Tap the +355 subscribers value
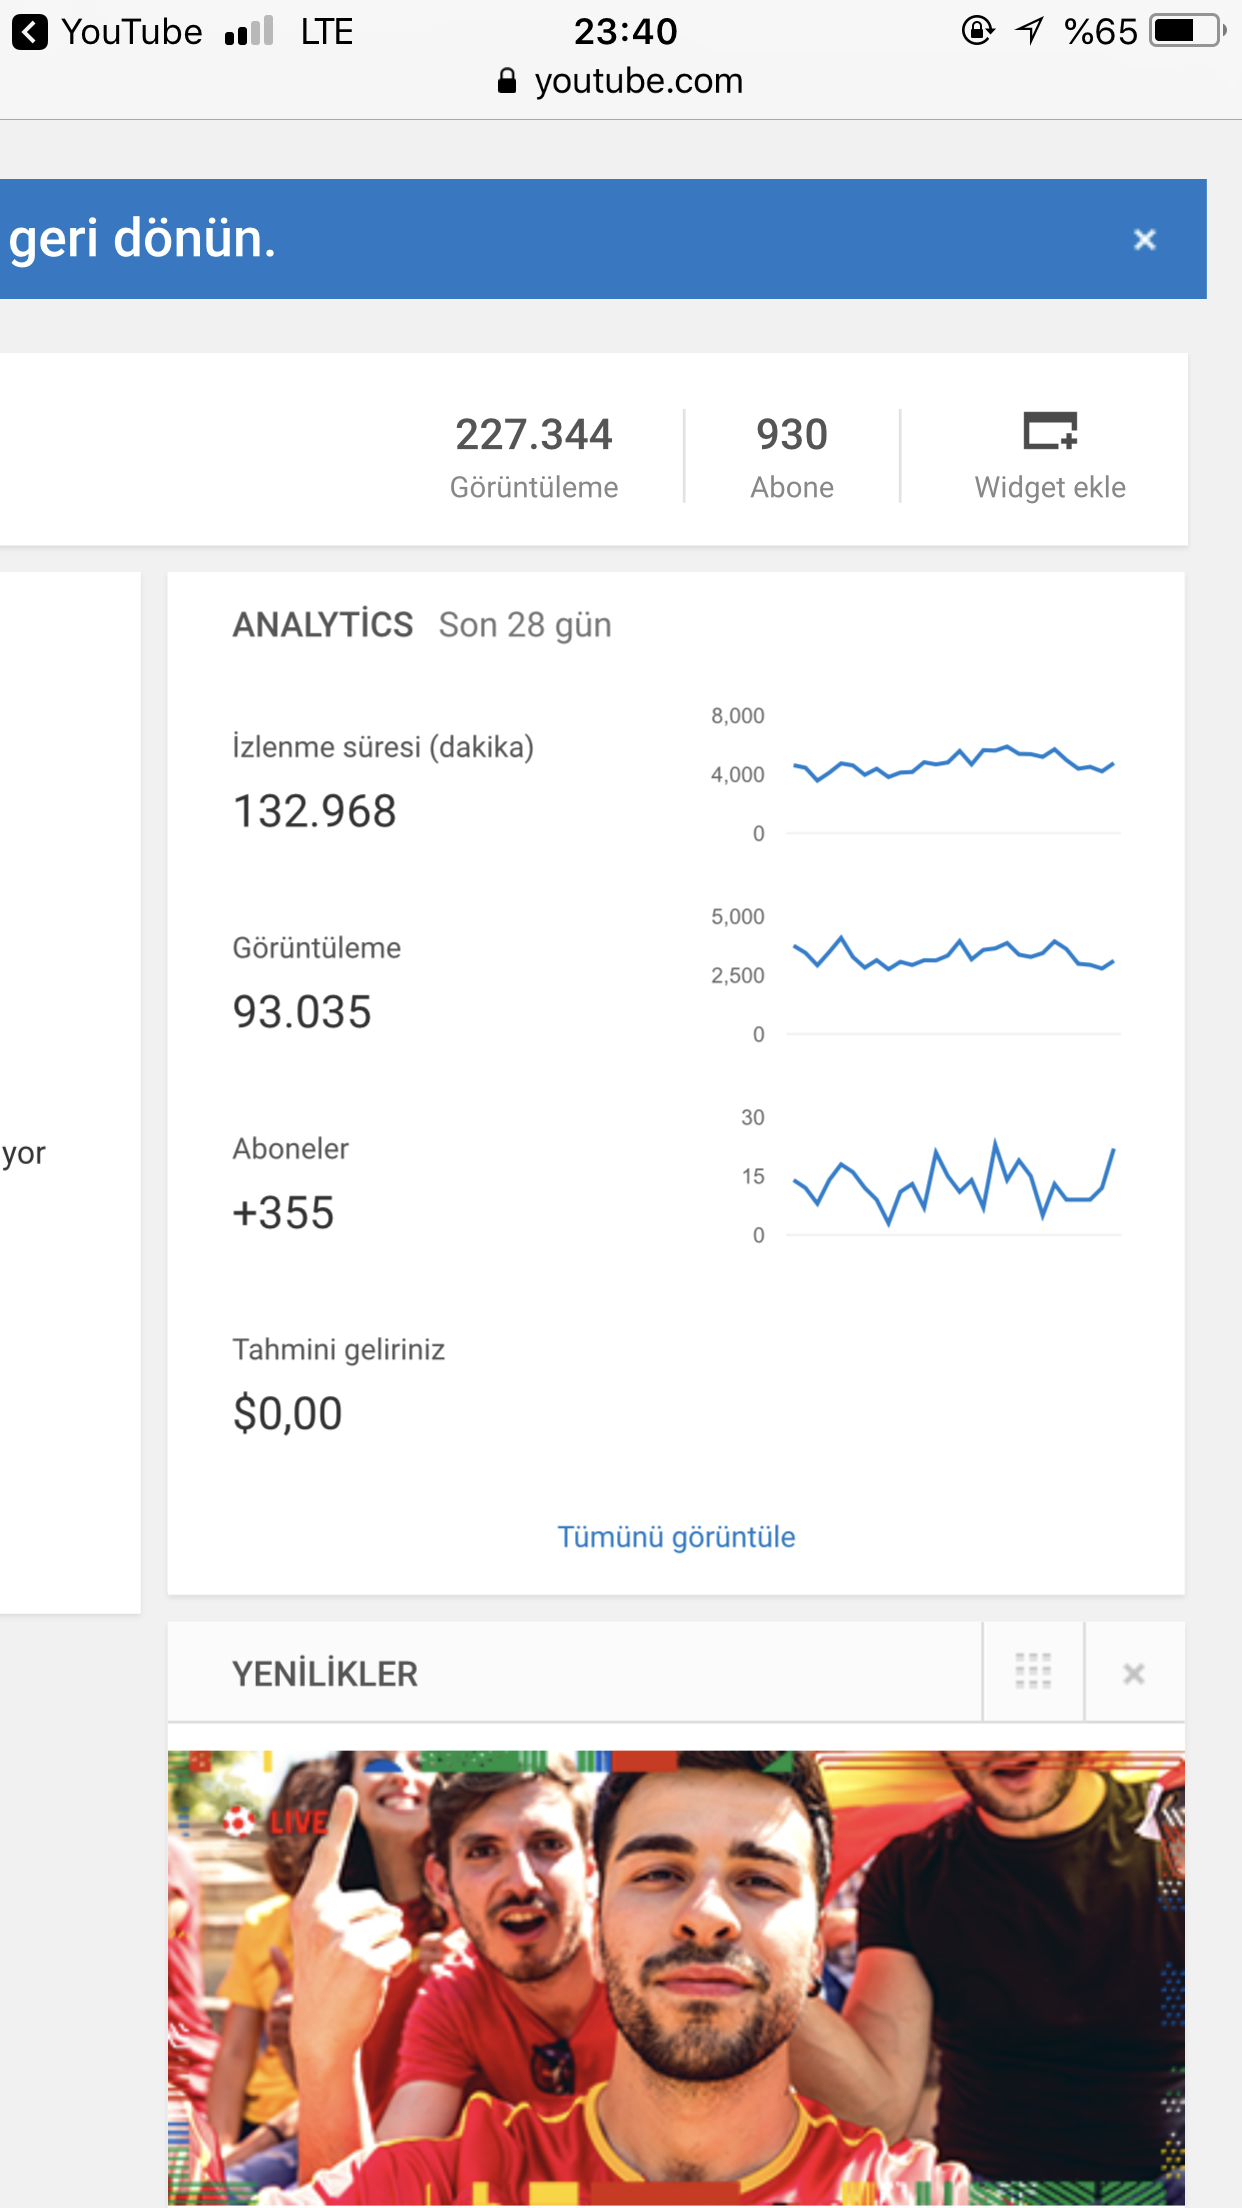The image size is (1242, 2208). click(x=283, y=1213)
